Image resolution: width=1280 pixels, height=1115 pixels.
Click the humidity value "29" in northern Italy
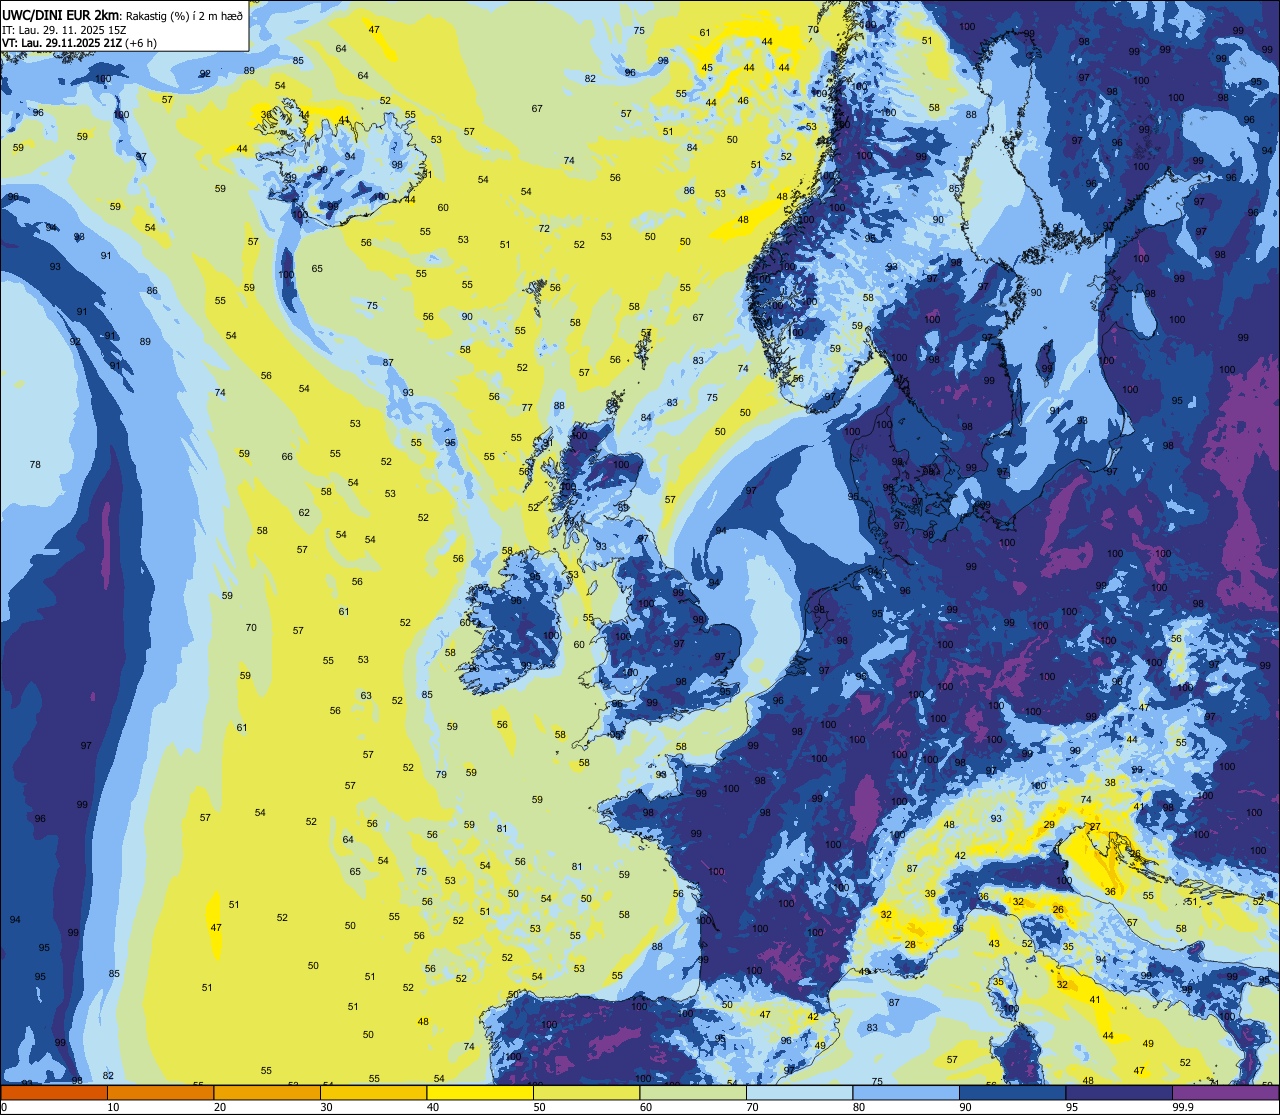click(1049, 825)
